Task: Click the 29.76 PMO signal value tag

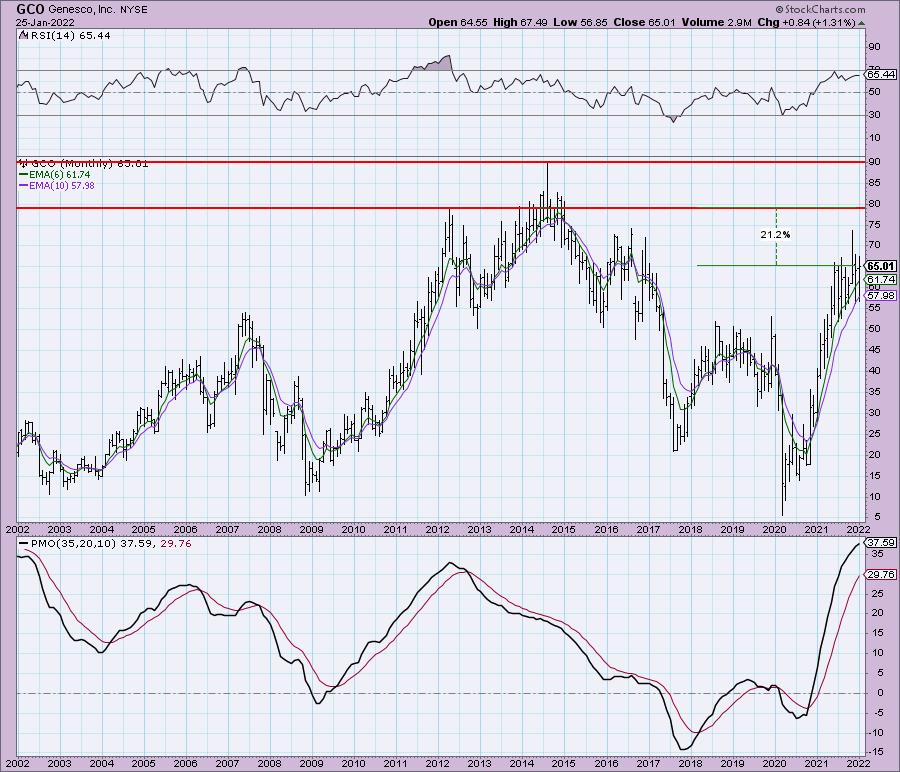Action: point(881,575)
